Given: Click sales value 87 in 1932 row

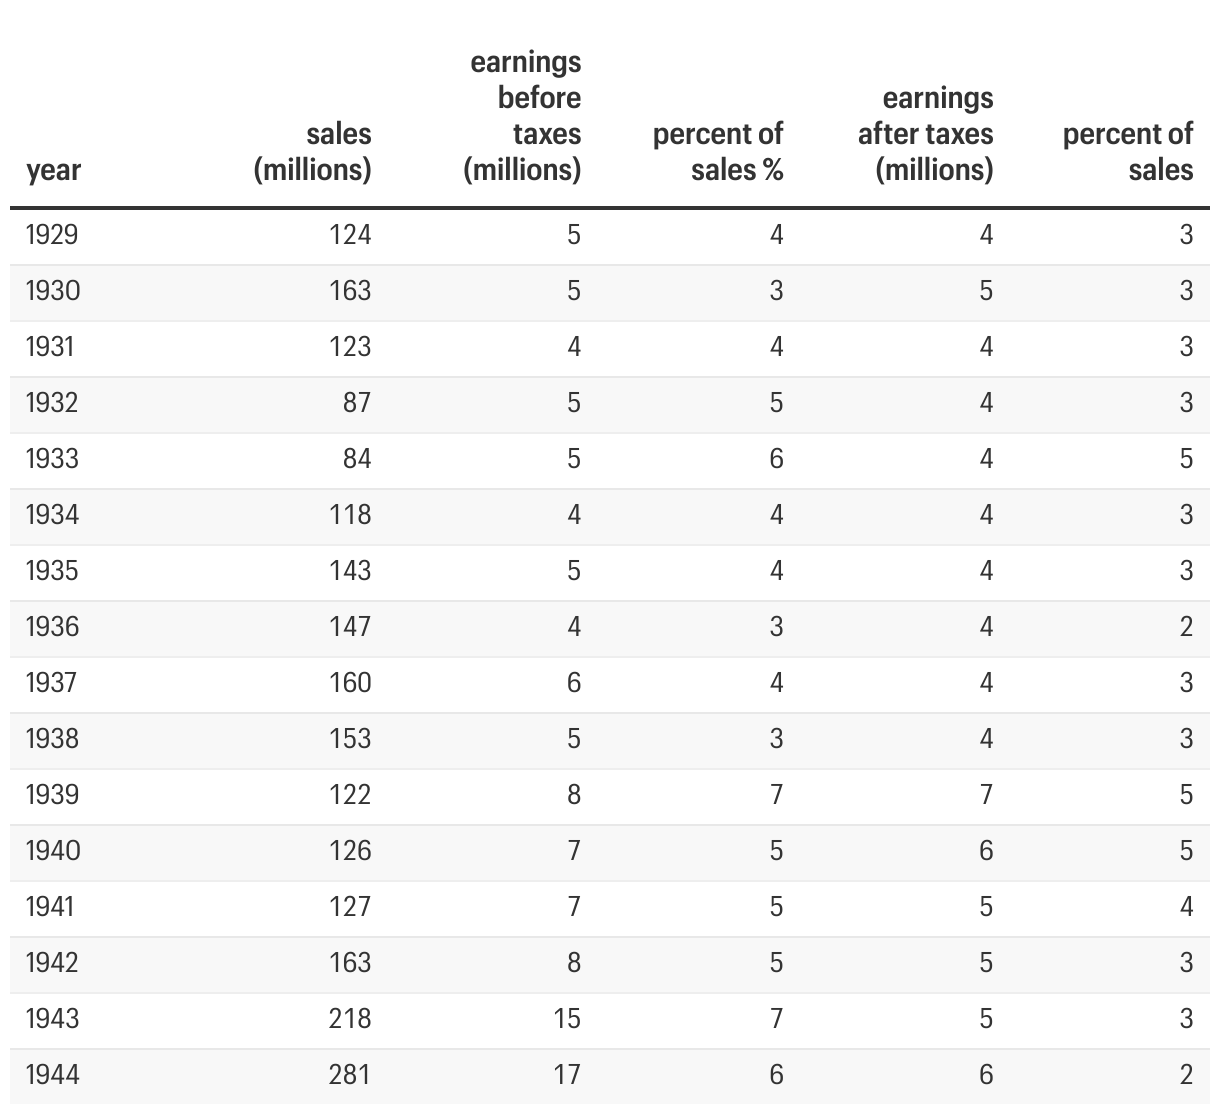Looking at the screenshot, I should [x=357, y=403].
